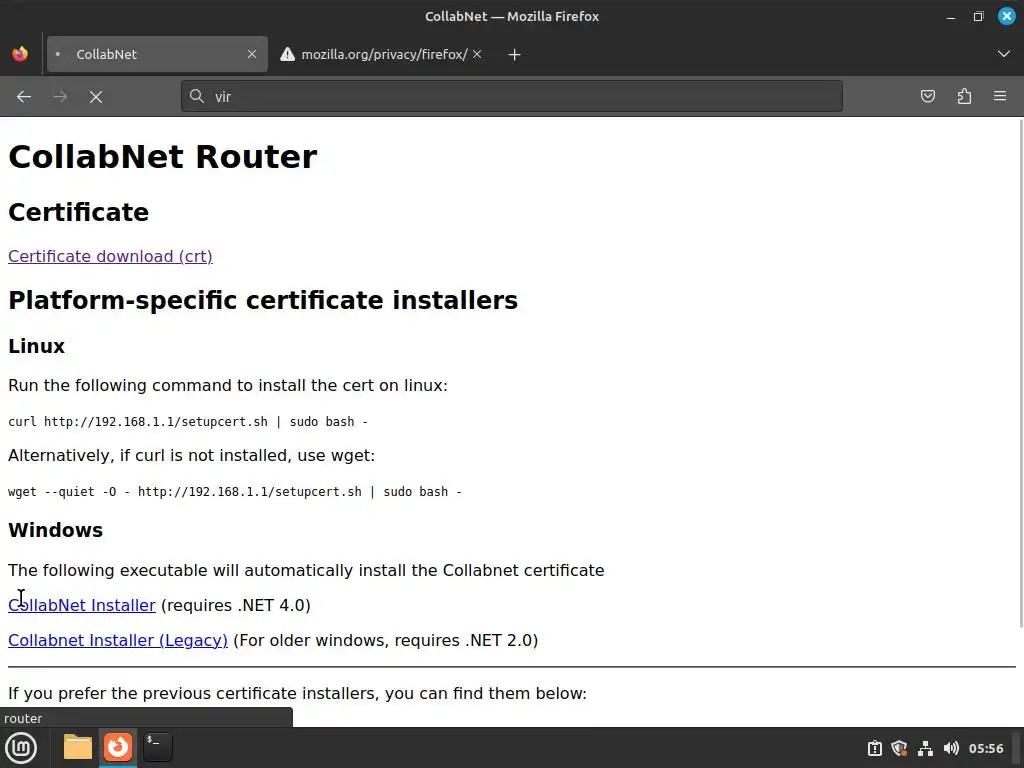This screenshot has width=1024, height=768.
Task: Click the '(requires .NET 4.0)' note
Action: 236,605
